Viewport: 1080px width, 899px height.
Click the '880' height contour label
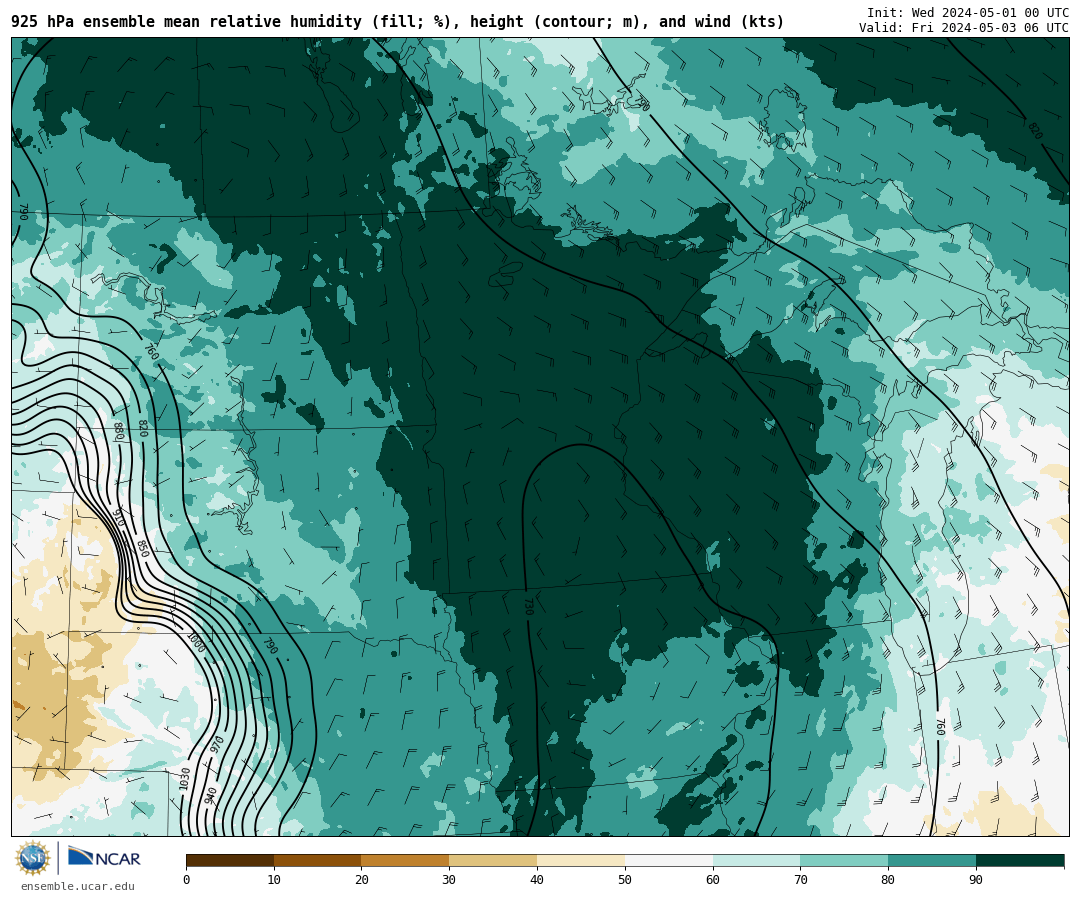(x=118, y=431)
